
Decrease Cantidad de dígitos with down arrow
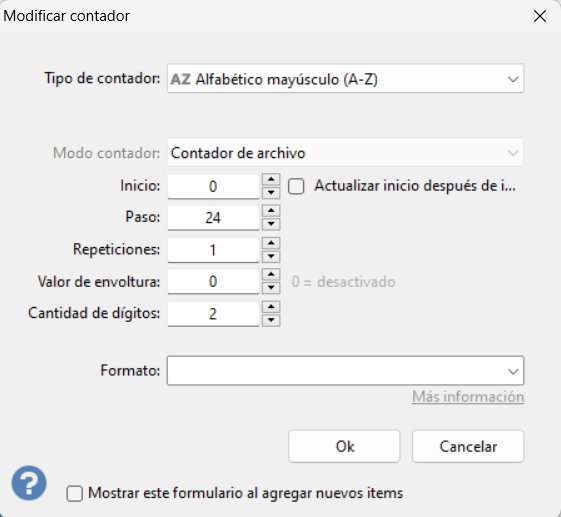click(x=271, y=320)
